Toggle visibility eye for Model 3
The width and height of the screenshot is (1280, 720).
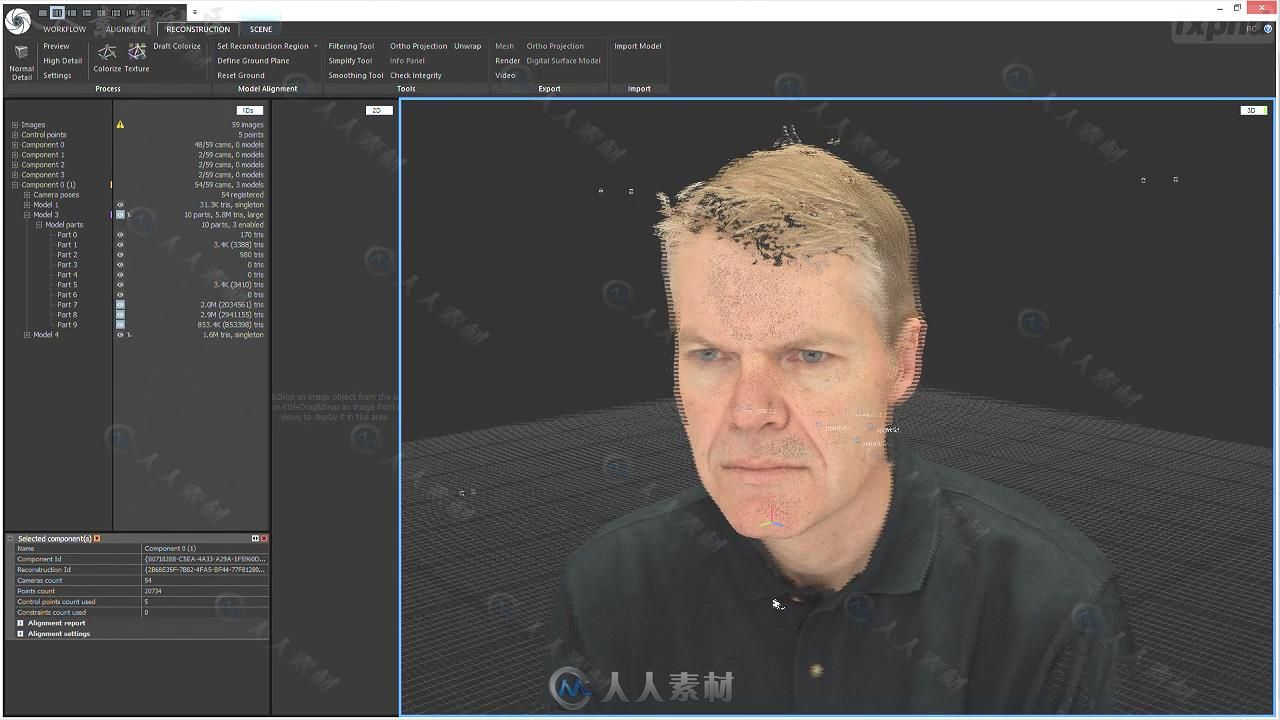pos(120,215)
